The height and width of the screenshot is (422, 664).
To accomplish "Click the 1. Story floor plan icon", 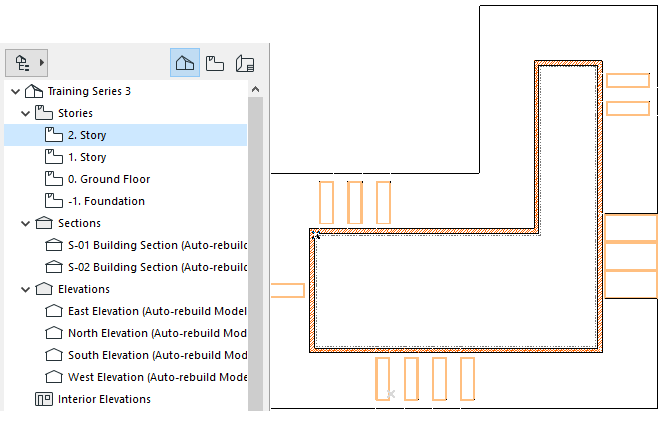I will pyautogui.click(x=54, y=157).
